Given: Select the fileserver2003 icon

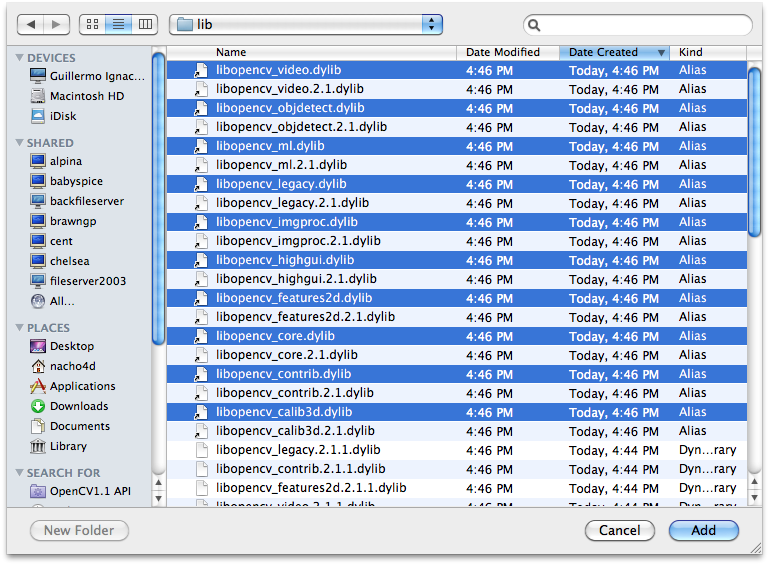Looking at the screenshot, I should click(x=38, y=281).
